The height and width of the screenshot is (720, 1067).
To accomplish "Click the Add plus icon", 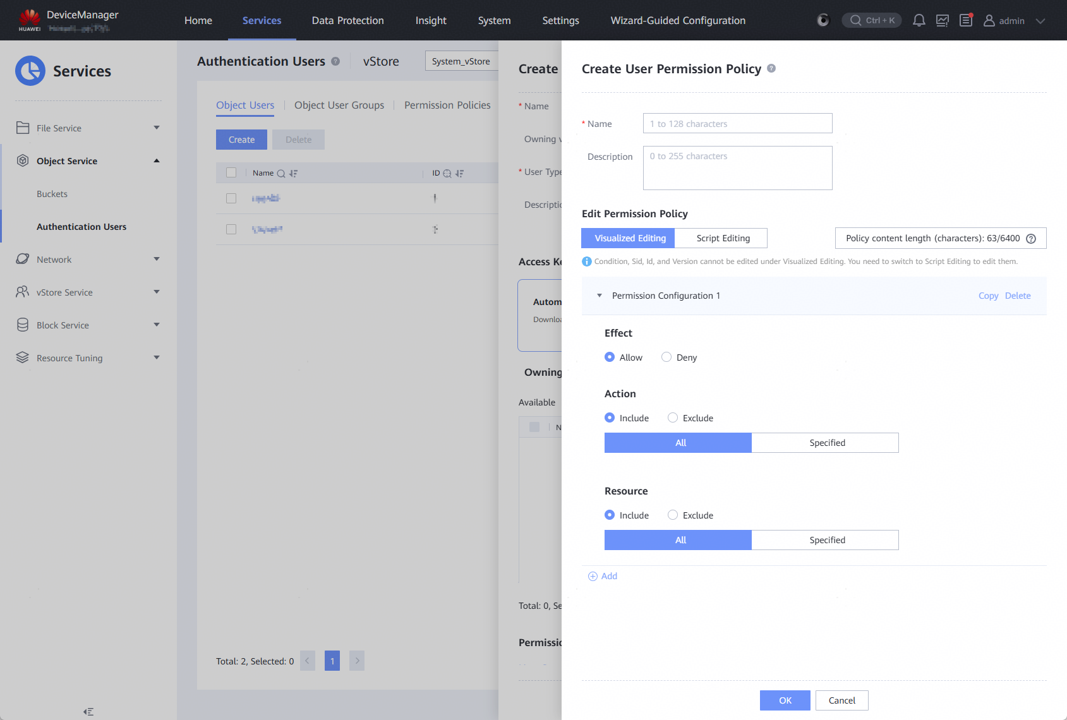I will pyautogui.click(x=593, y=577).
